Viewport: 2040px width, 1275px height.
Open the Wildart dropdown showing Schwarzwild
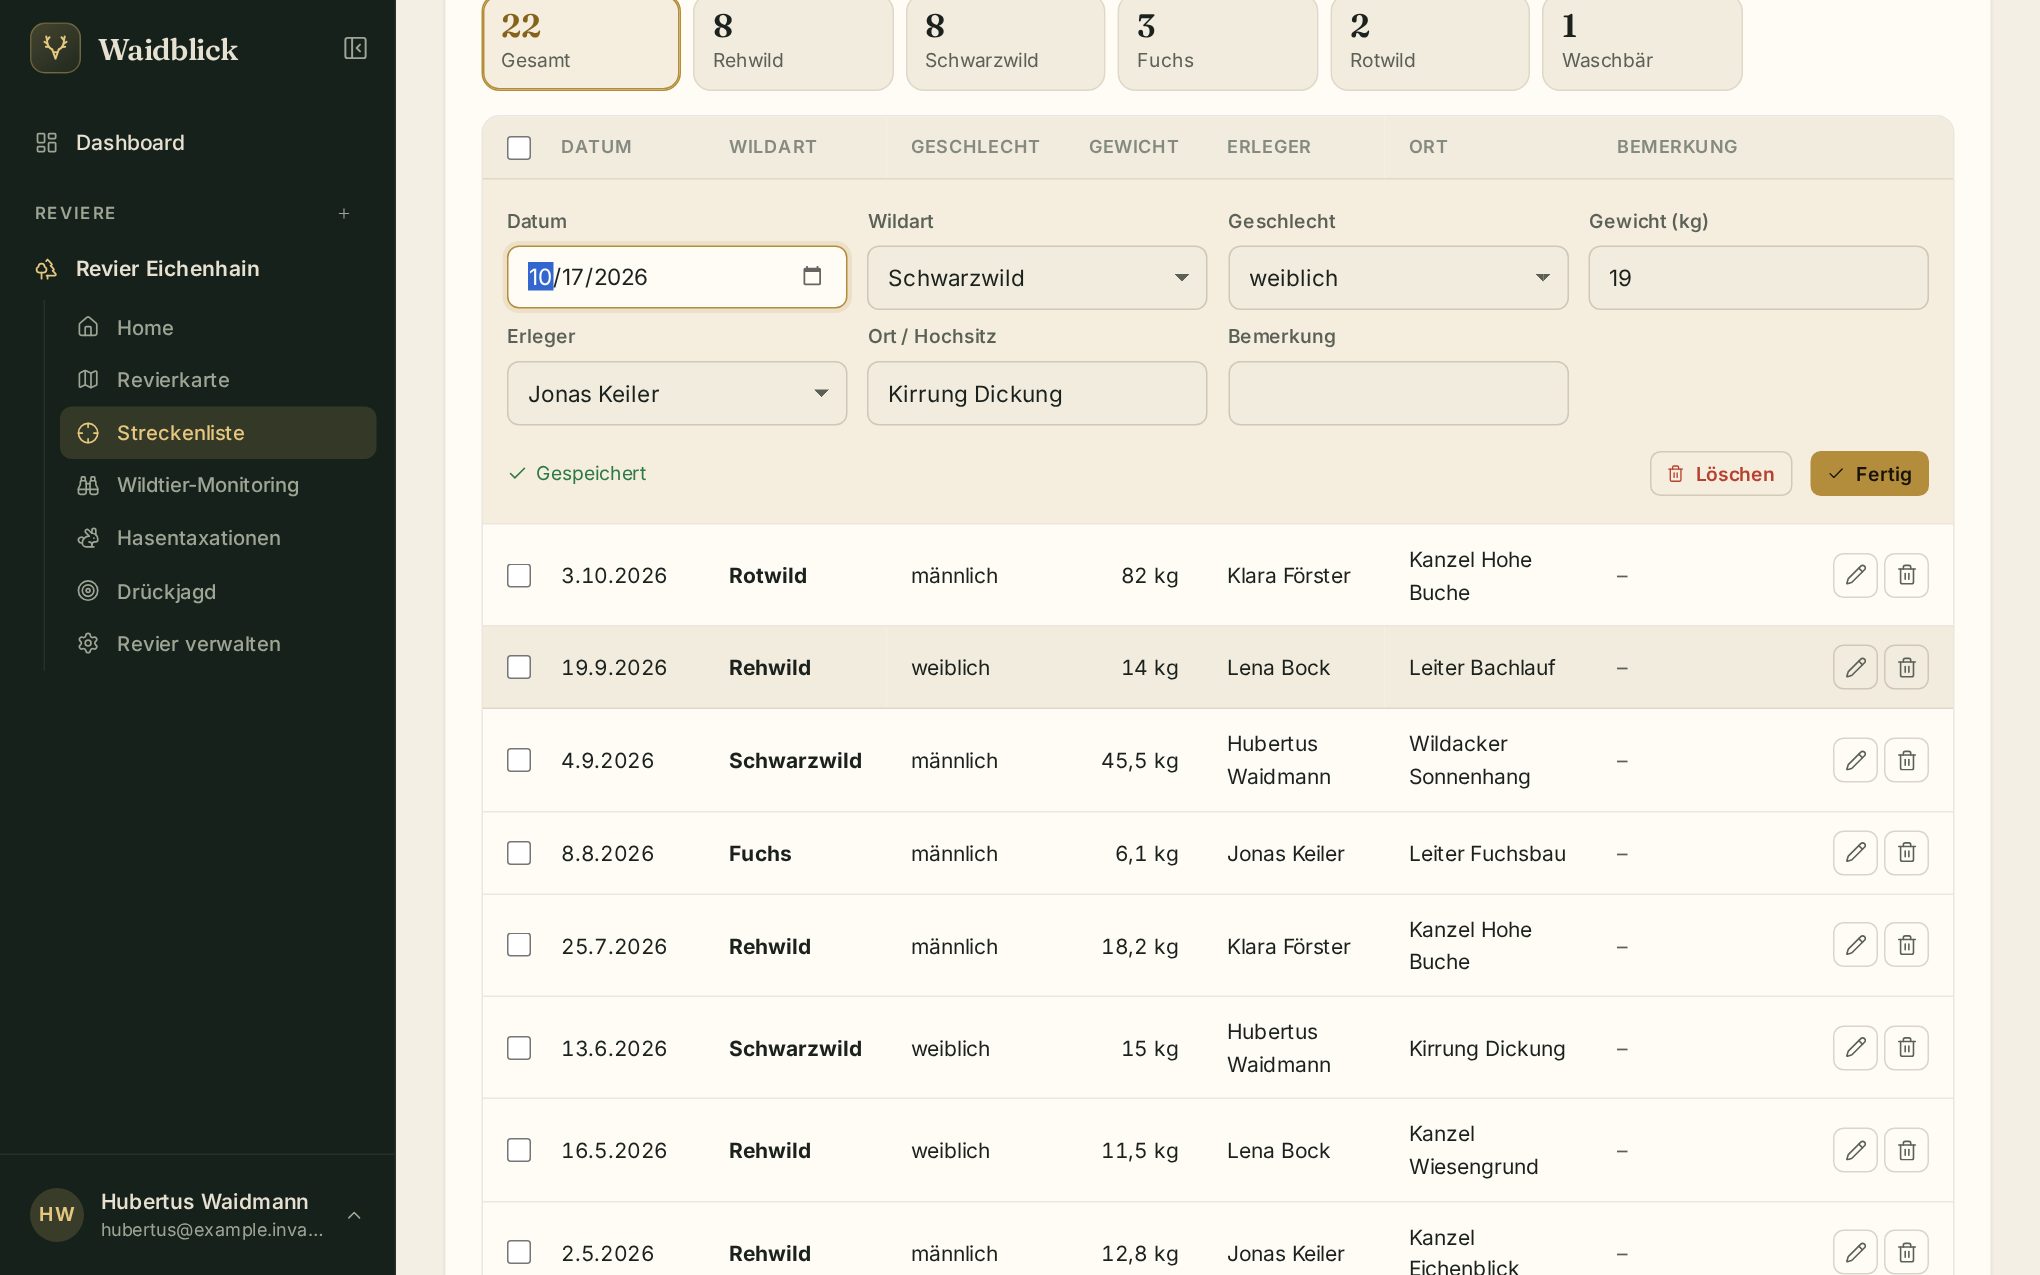[1037, 277]
